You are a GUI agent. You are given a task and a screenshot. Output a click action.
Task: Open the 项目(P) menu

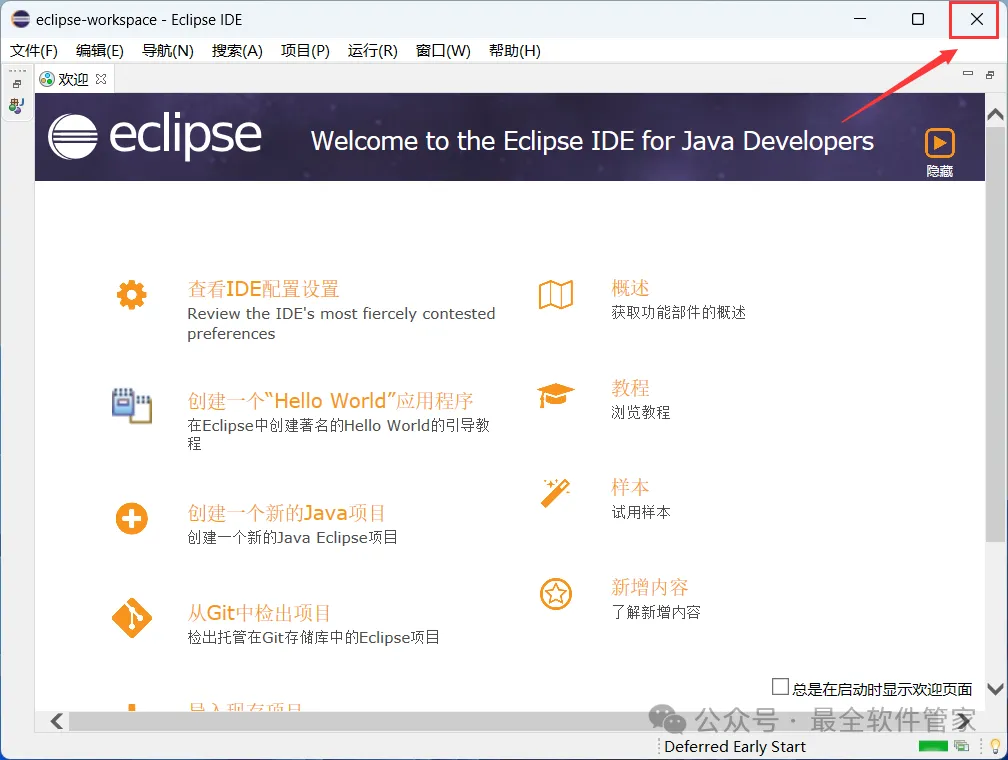click(305, 50)
